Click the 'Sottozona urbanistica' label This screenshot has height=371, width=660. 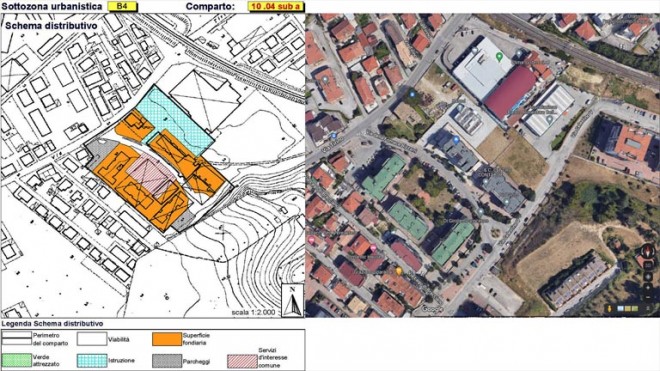coord(52,6)
